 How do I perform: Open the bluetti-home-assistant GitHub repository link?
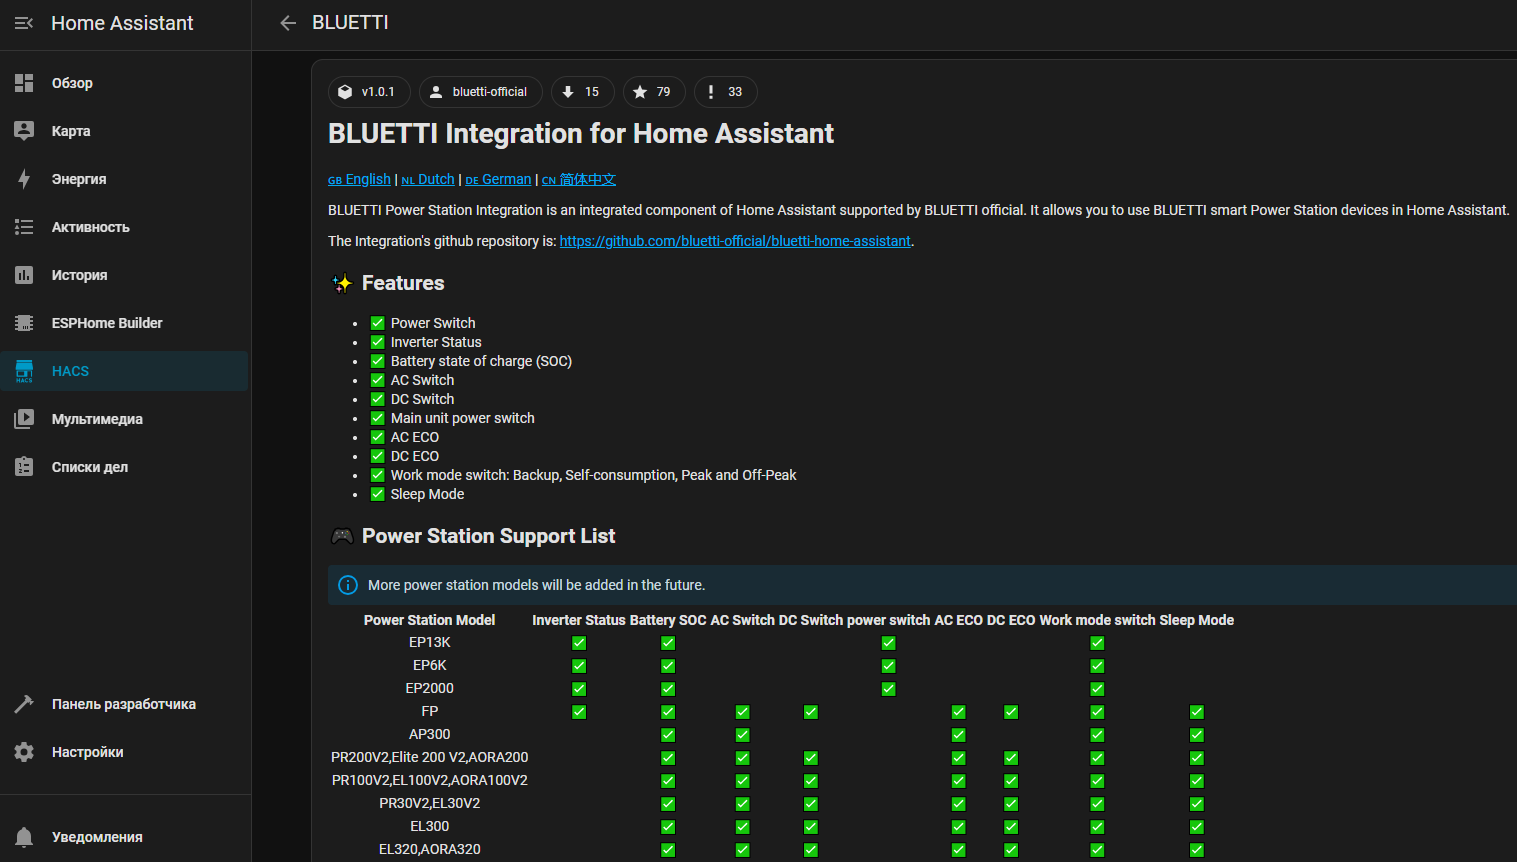pyautogui.click(x=735, y=241)
